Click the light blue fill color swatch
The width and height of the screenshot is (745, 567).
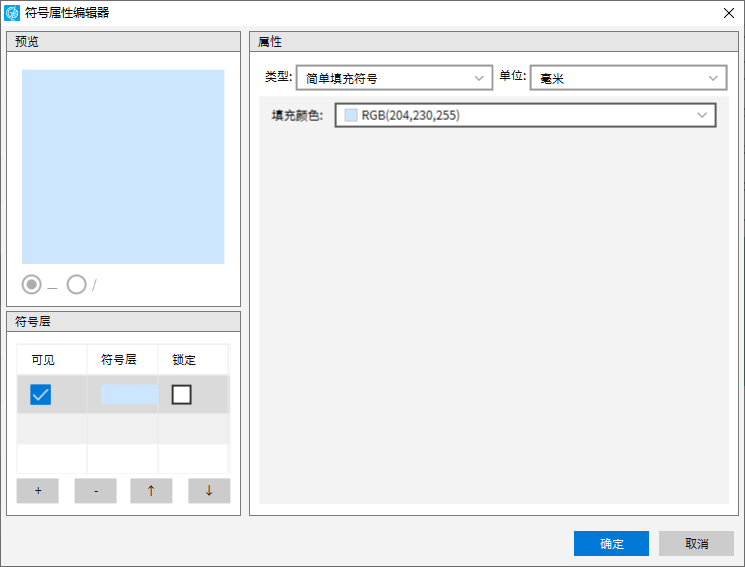point(351,115)
